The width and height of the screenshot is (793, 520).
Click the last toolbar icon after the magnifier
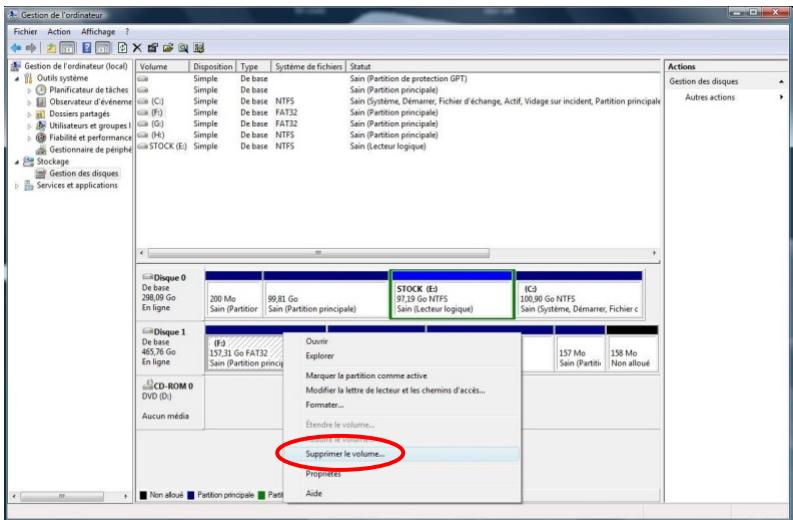tap(199, 48)
